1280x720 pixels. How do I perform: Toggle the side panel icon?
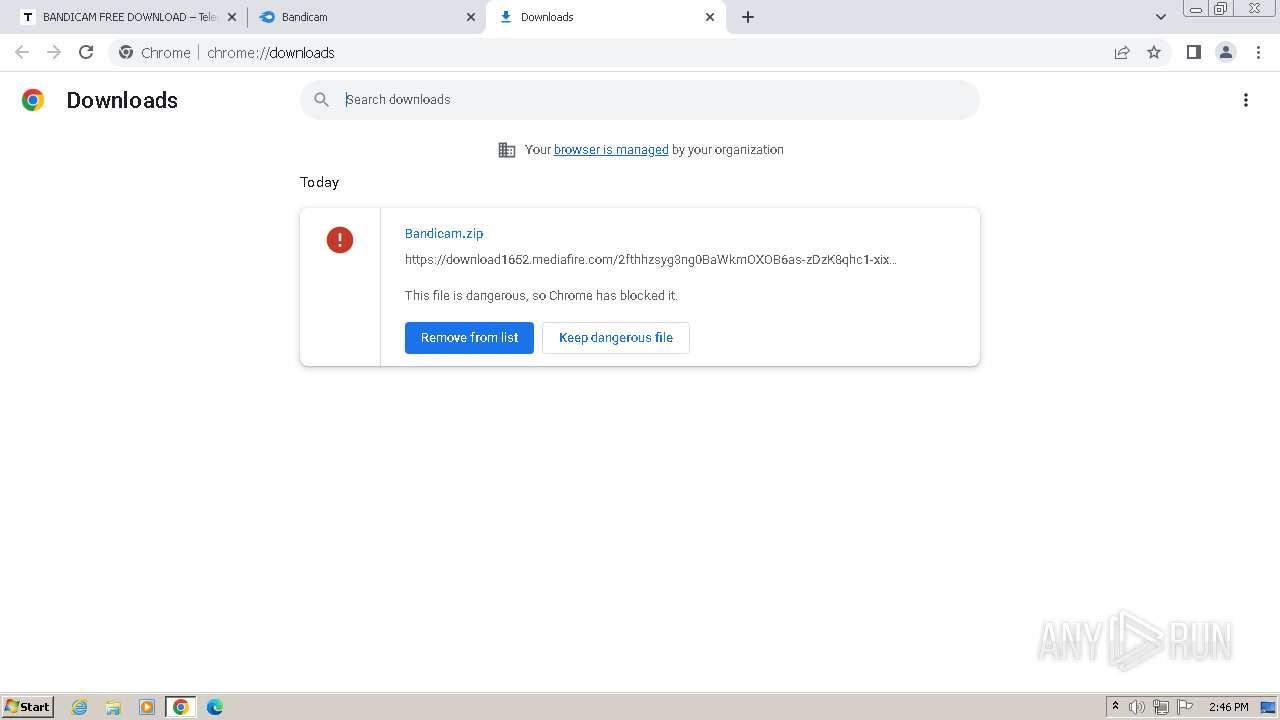[x=1193, y=52]
